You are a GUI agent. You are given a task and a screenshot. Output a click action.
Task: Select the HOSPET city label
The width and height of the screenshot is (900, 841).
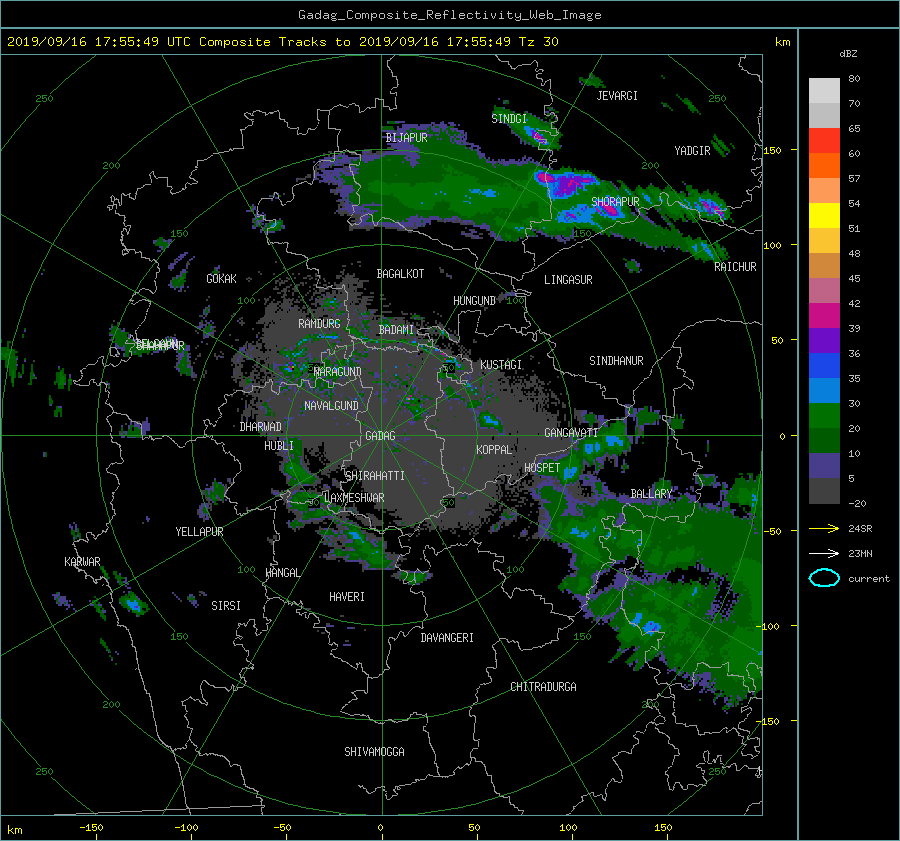tap(542, 468)
